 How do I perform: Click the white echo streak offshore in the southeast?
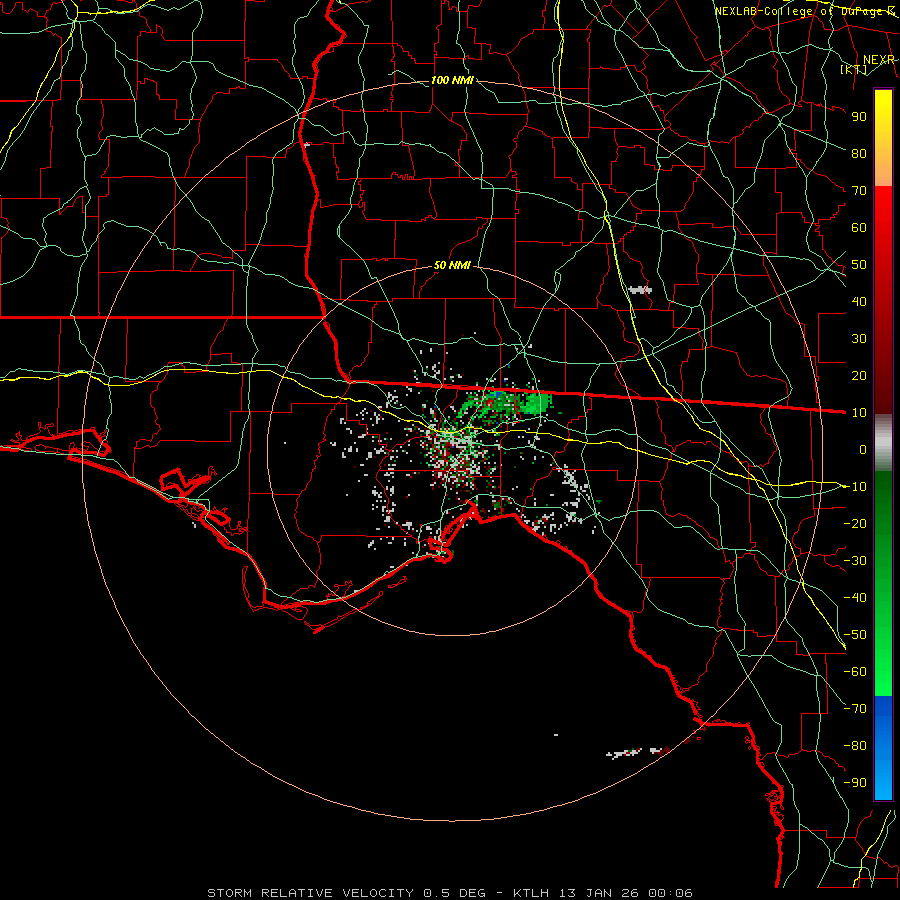[x=626, y=752]
